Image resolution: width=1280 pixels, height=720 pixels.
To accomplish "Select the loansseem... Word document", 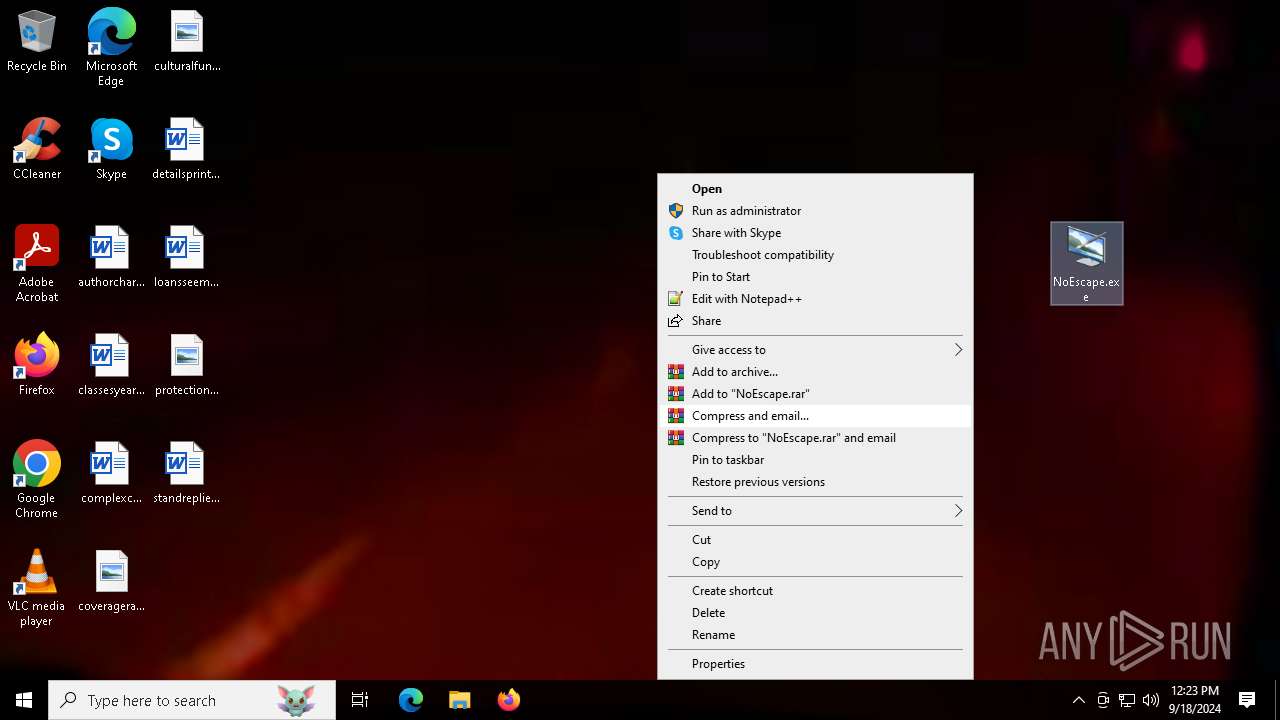I will (186, 258).
